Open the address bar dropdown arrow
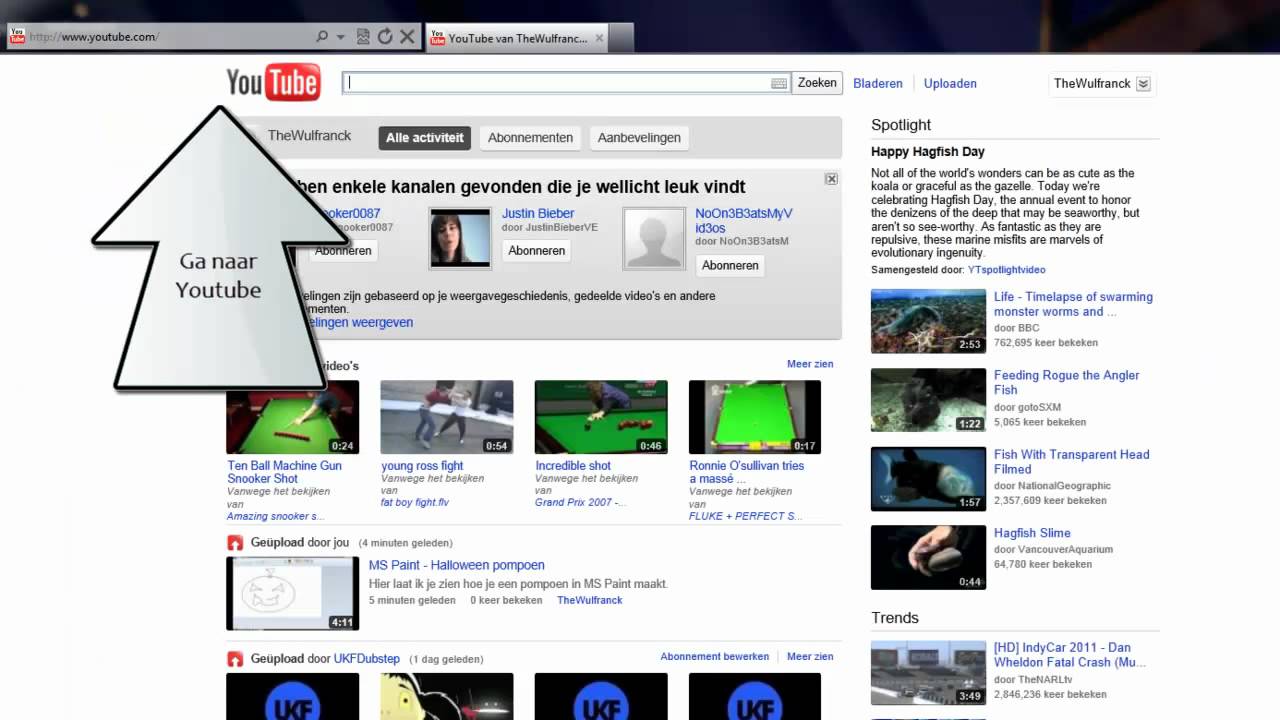1280x720 pixels. point(341,37)
